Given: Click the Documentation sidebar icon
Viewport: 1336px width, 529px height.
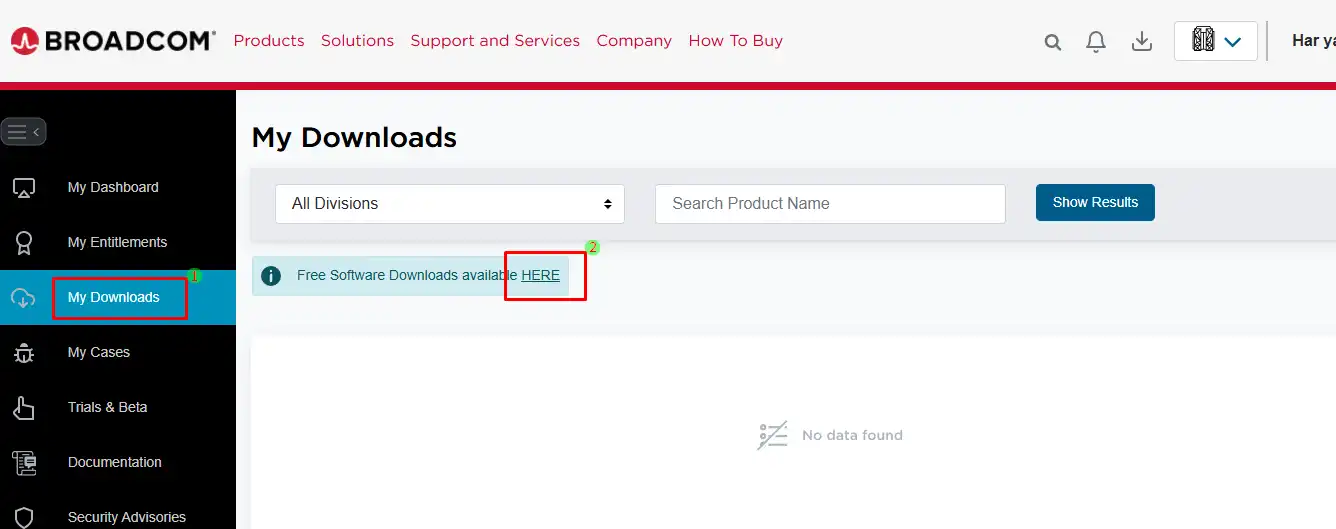Looking at the screenshot, I should point(24,463).
